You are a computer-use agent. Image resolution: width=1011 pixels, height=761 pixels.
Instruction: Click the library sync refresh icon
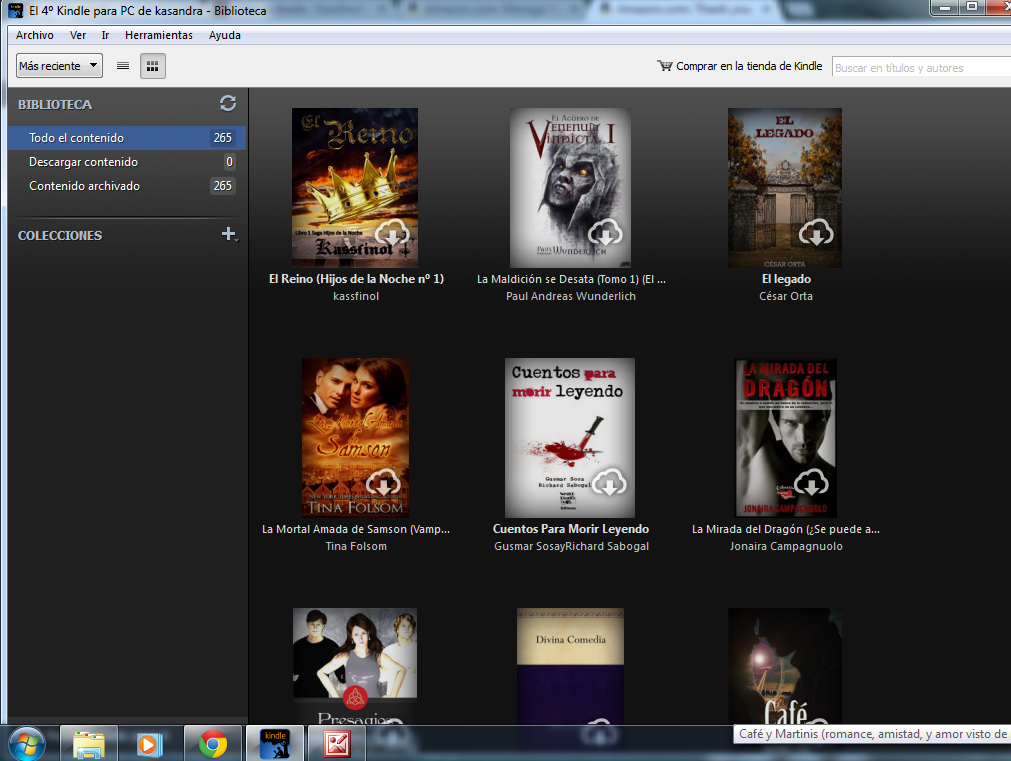click(x=228, y=103)
